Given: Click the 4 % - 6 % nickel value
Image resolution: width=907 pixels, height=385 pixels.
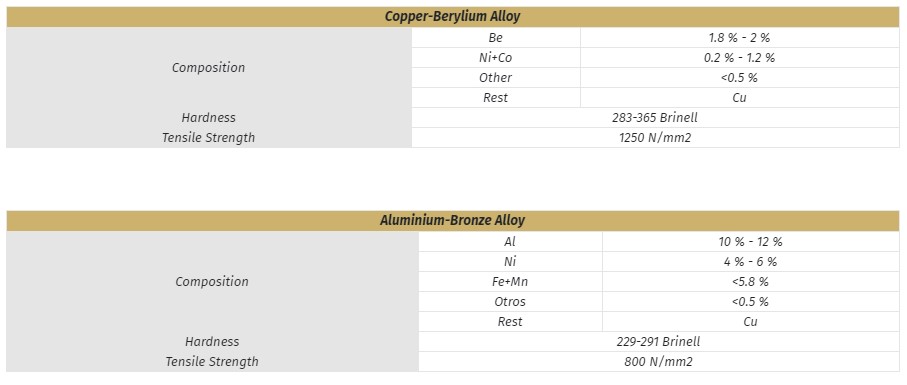Looking at the screenshot, I should point(751,262).
